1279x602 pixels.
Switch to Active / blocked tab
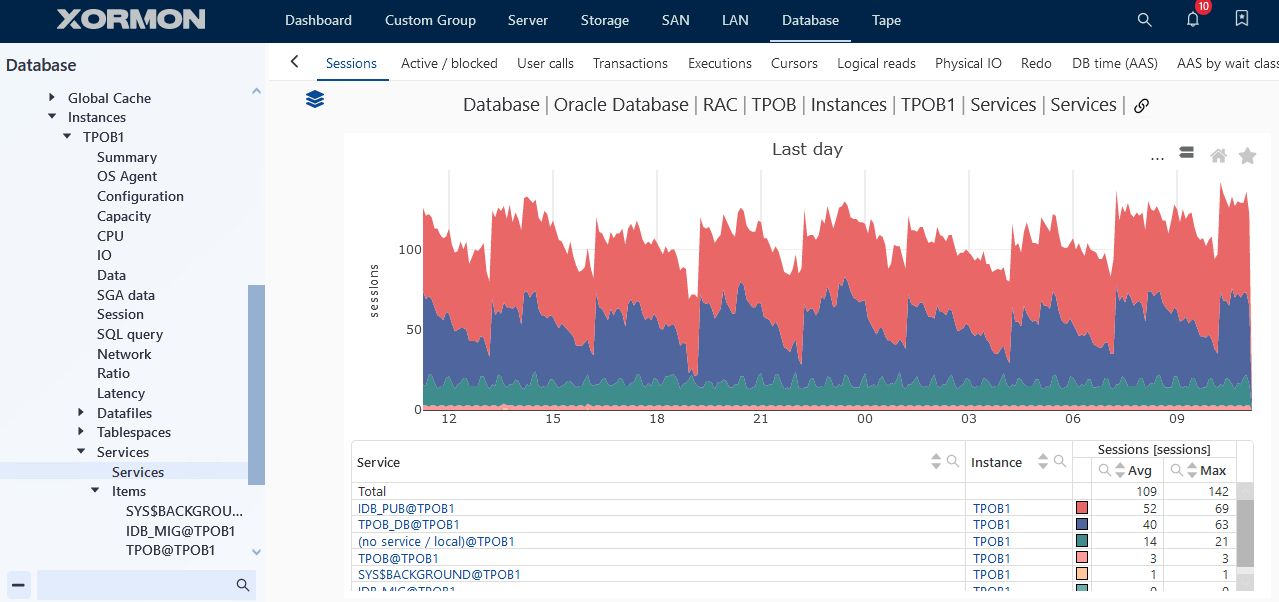point(449,63)
